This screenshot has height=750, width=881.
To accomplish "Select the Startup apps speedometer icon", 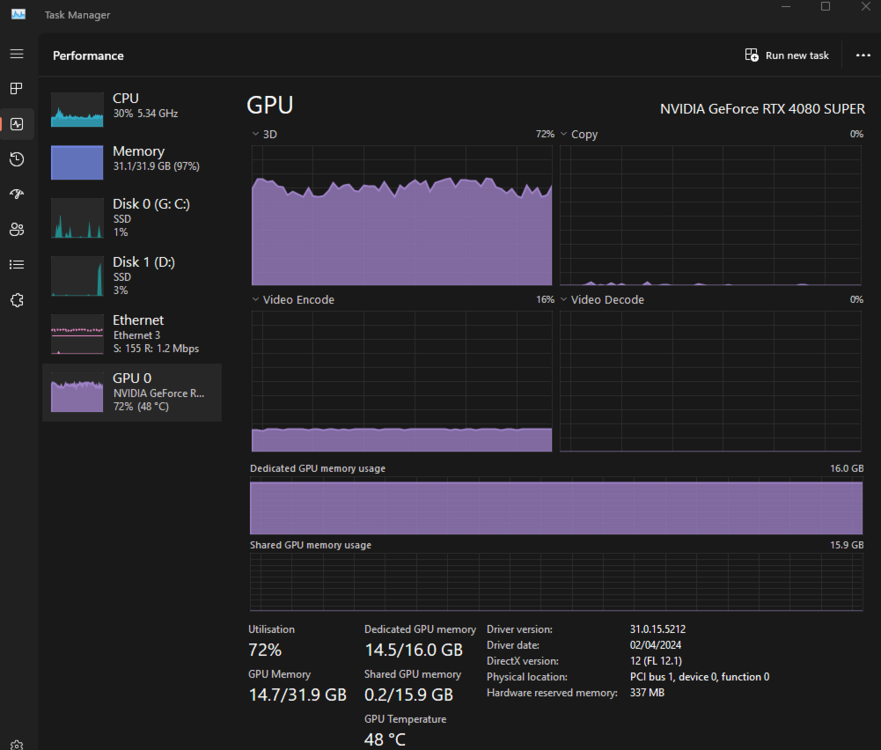I will (x=16, y=194).
